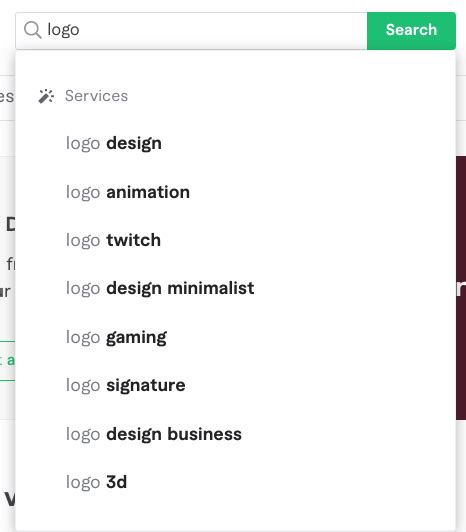Select "logo design minimalist" from suggestions

(x=236, y=288)
